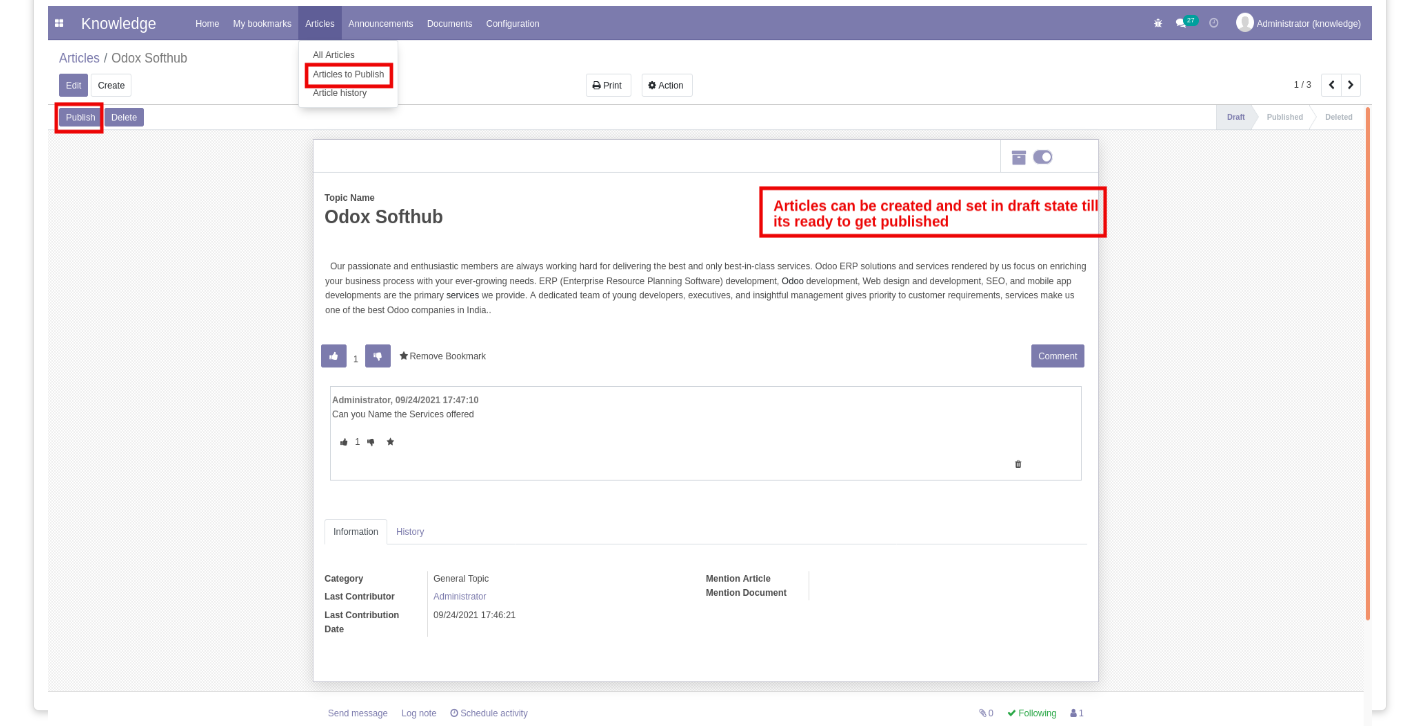The height and width of the screenshot is (726, 1406).
Task: Click Schedule activity in the chatter
Action: tap(489, 713)
